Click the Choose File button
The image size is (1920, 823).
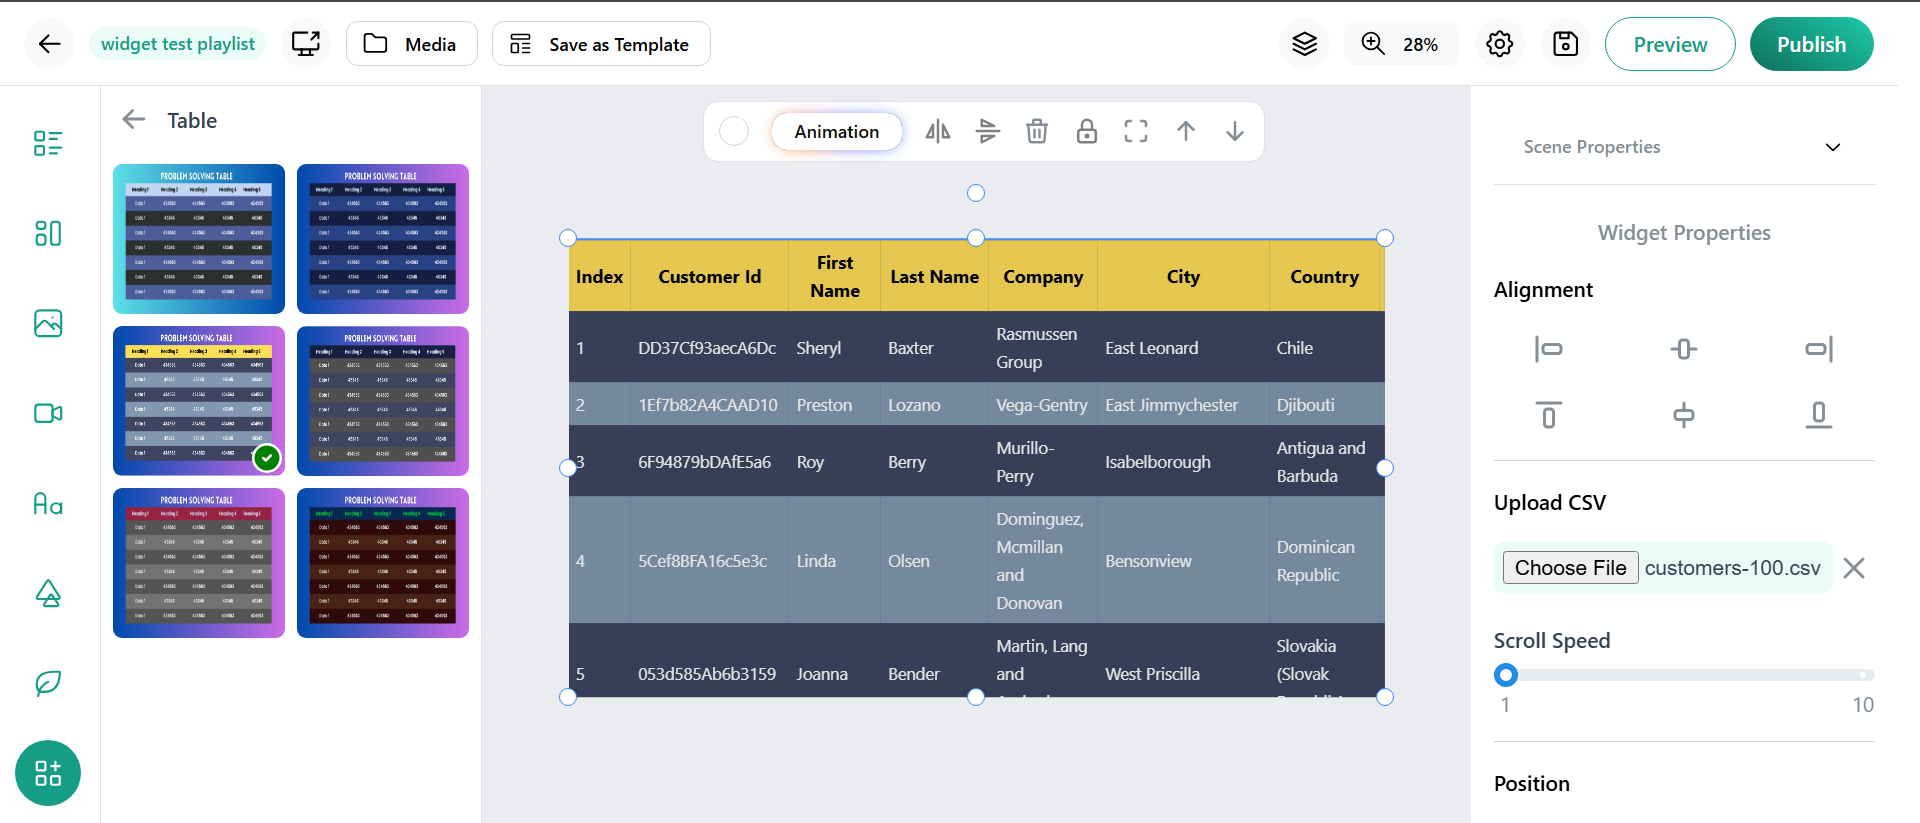(1570, 568)
